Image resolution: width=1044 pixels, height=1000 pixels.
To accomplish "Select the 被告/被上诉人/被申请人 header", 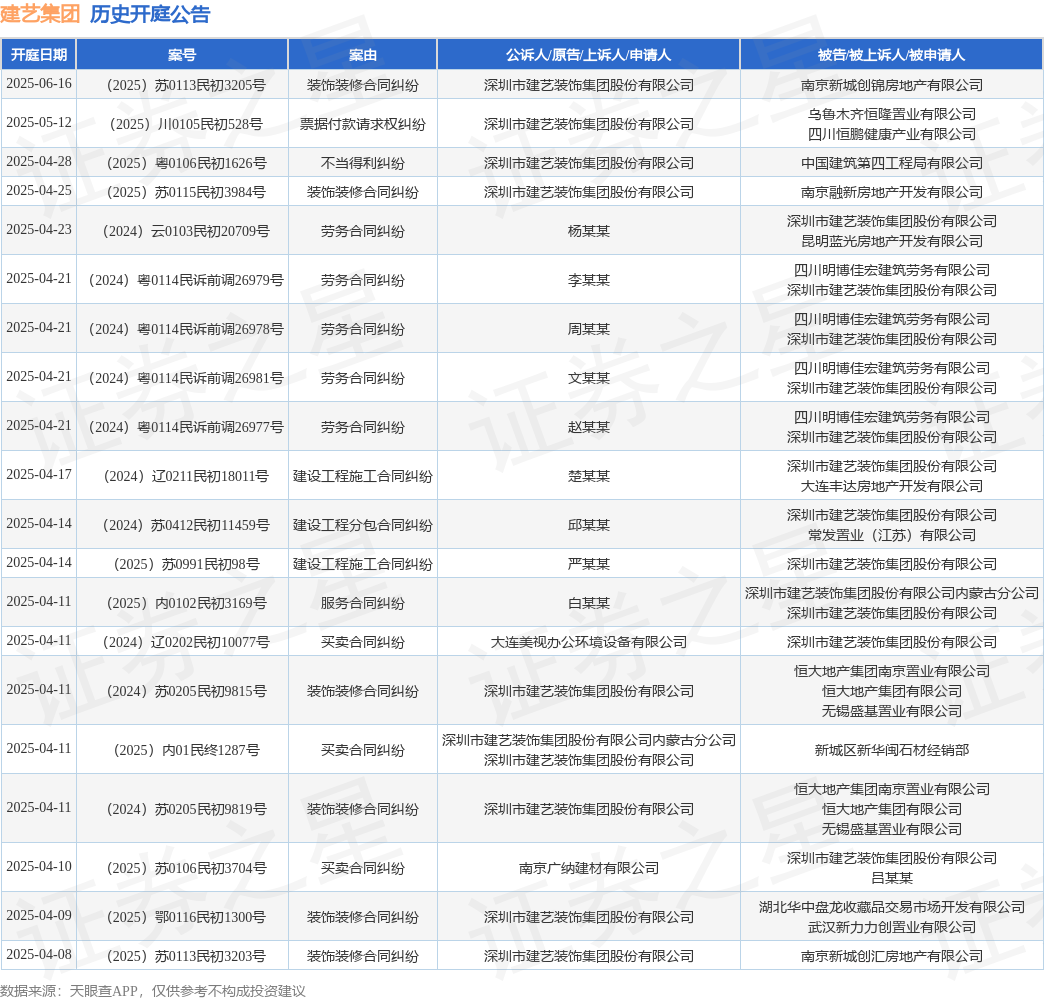I will coord(892,55).
